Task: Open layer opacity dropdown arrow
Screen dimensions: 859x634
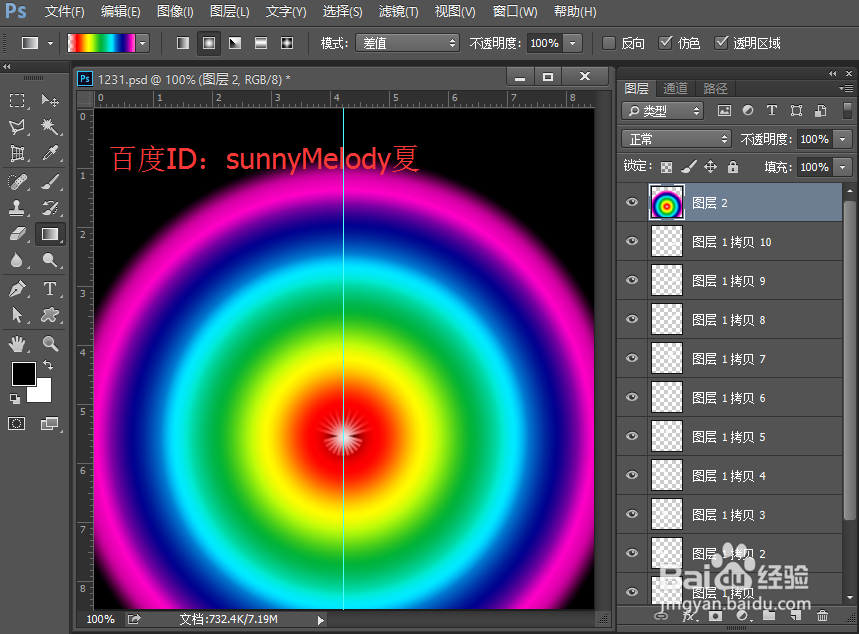Action: pyautogui.click(x=843, y=139)
